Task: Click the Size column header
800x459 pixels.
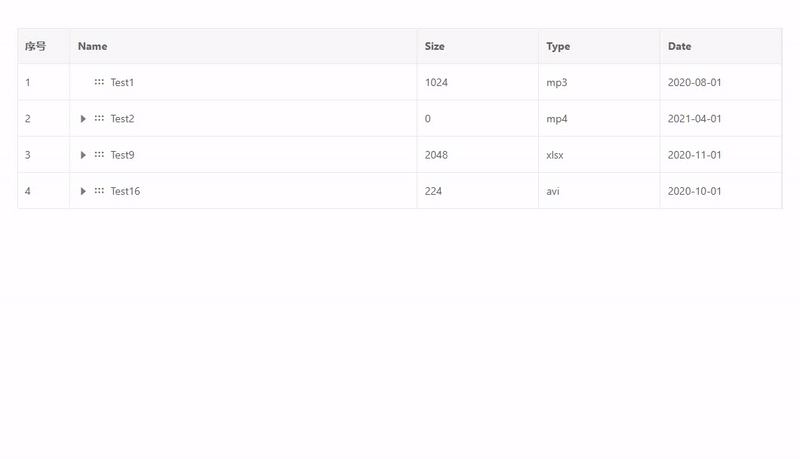Action: [435, 46]
